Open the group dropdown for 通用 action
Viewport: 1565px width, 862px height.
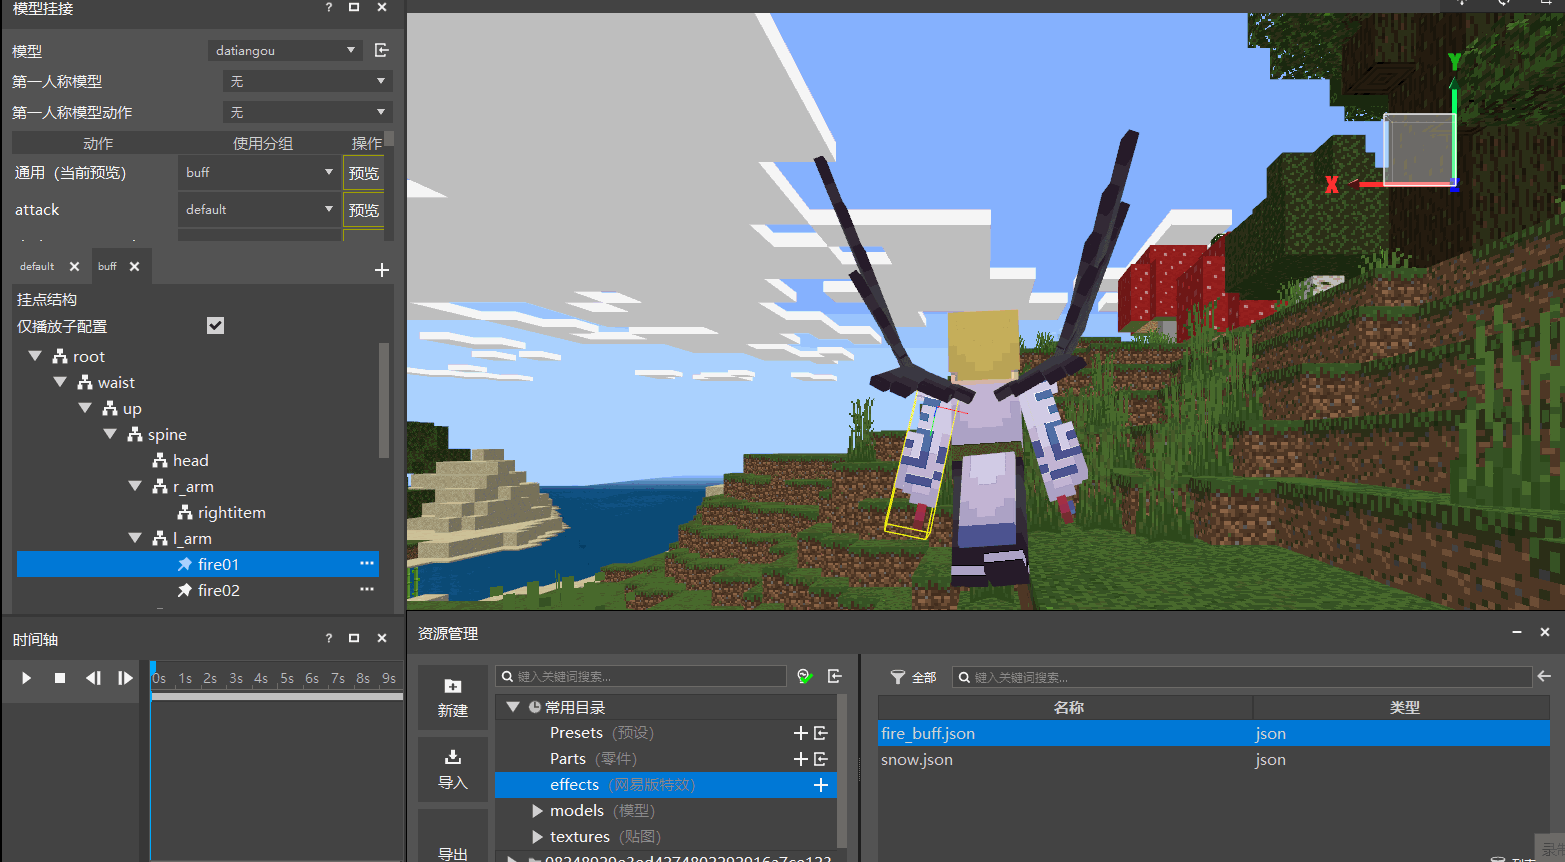[259, 172]
